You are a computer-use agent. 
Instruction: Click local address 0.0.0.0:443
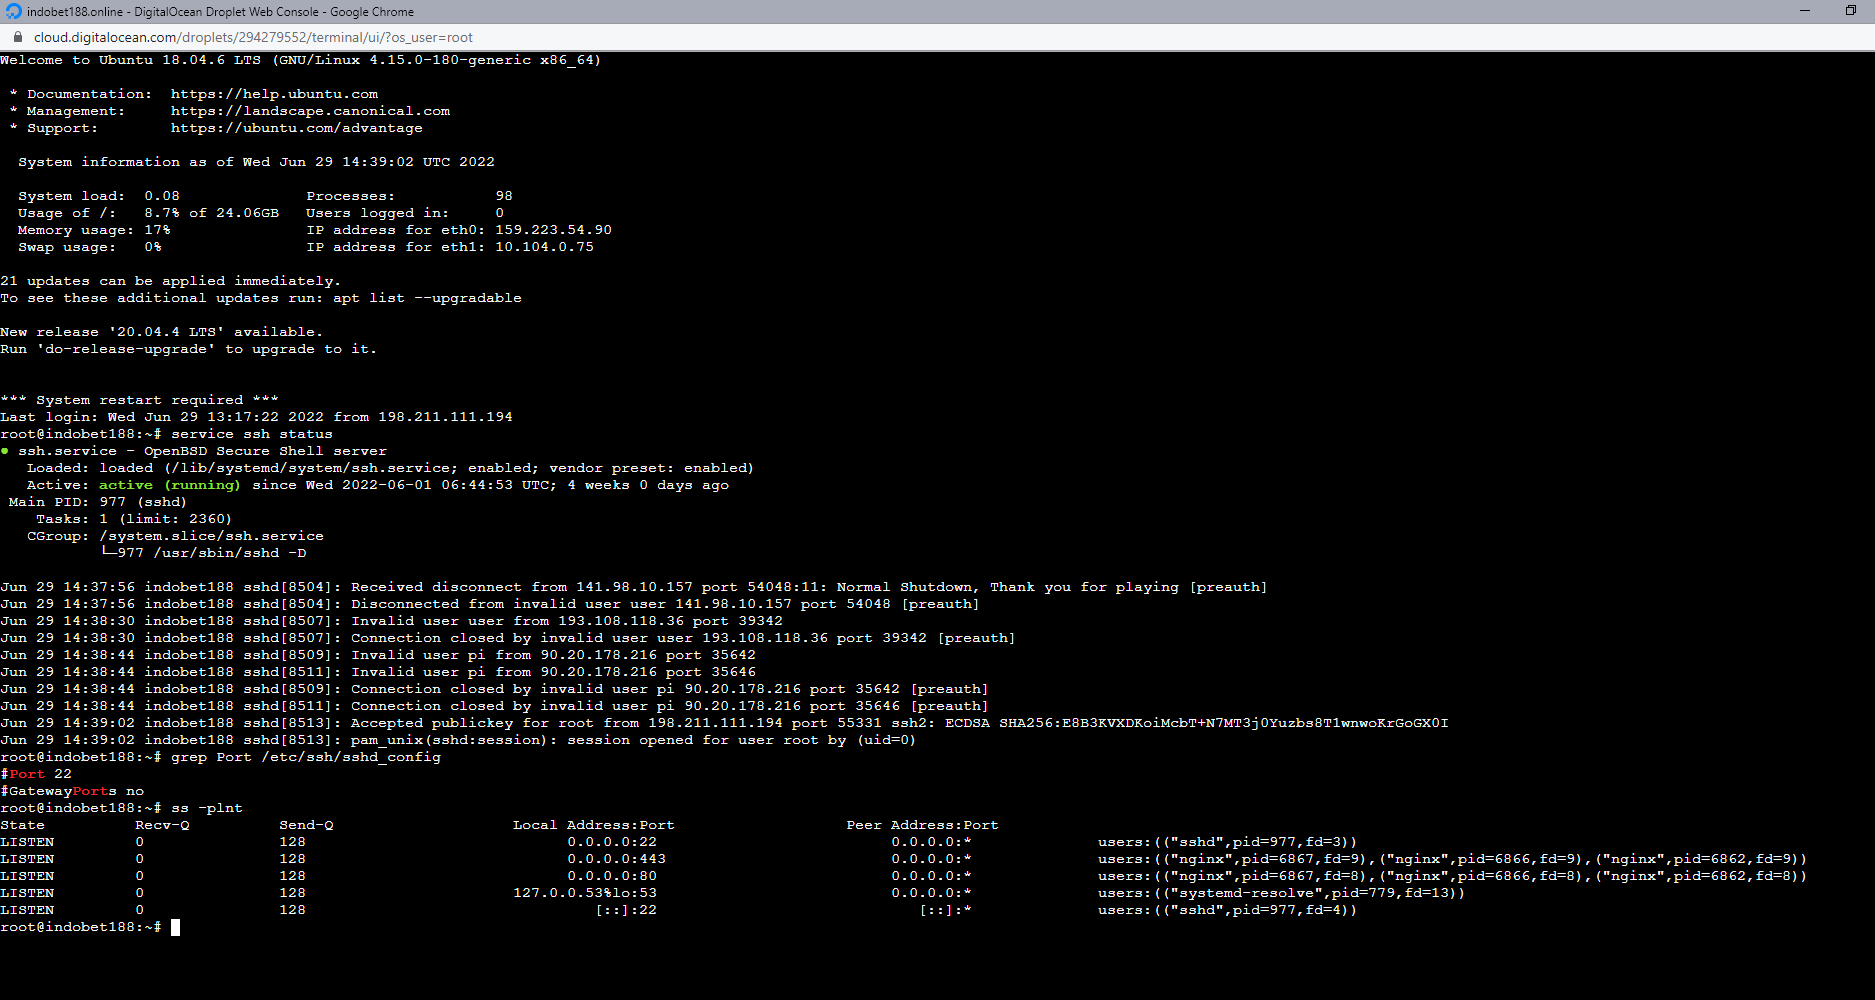tap(616, 859)
